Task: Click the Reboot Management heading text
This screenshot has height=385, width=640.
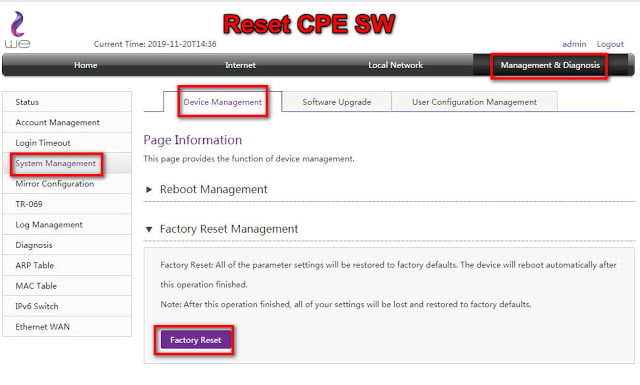Action: point(213,189)
